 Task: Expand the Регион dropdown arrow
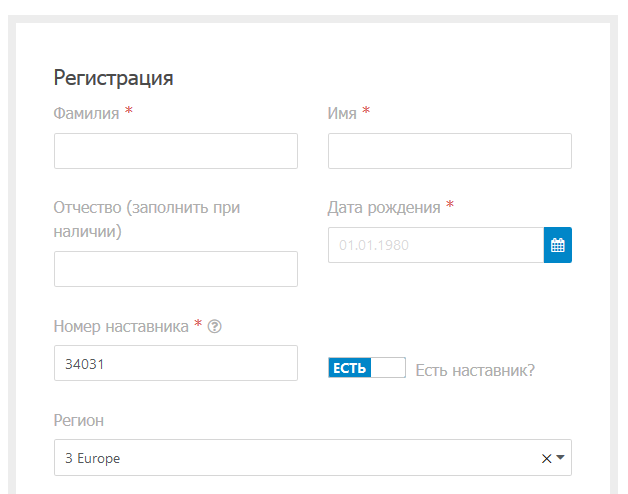pos(561,458)
